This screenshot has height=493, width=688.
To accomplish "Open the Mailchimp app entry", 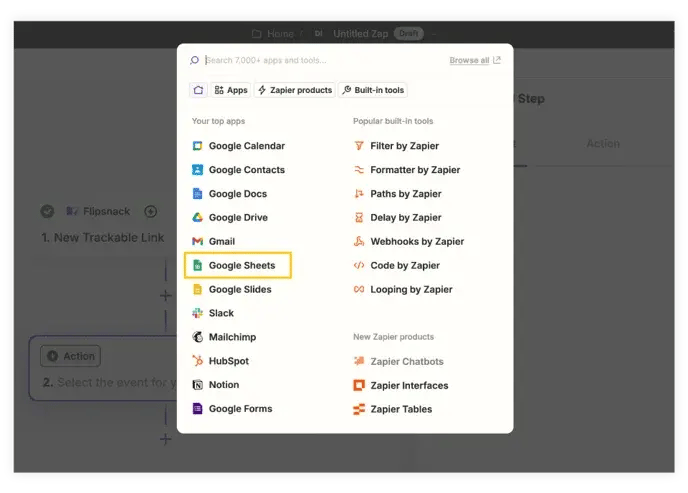I will (x=224, y=337).
